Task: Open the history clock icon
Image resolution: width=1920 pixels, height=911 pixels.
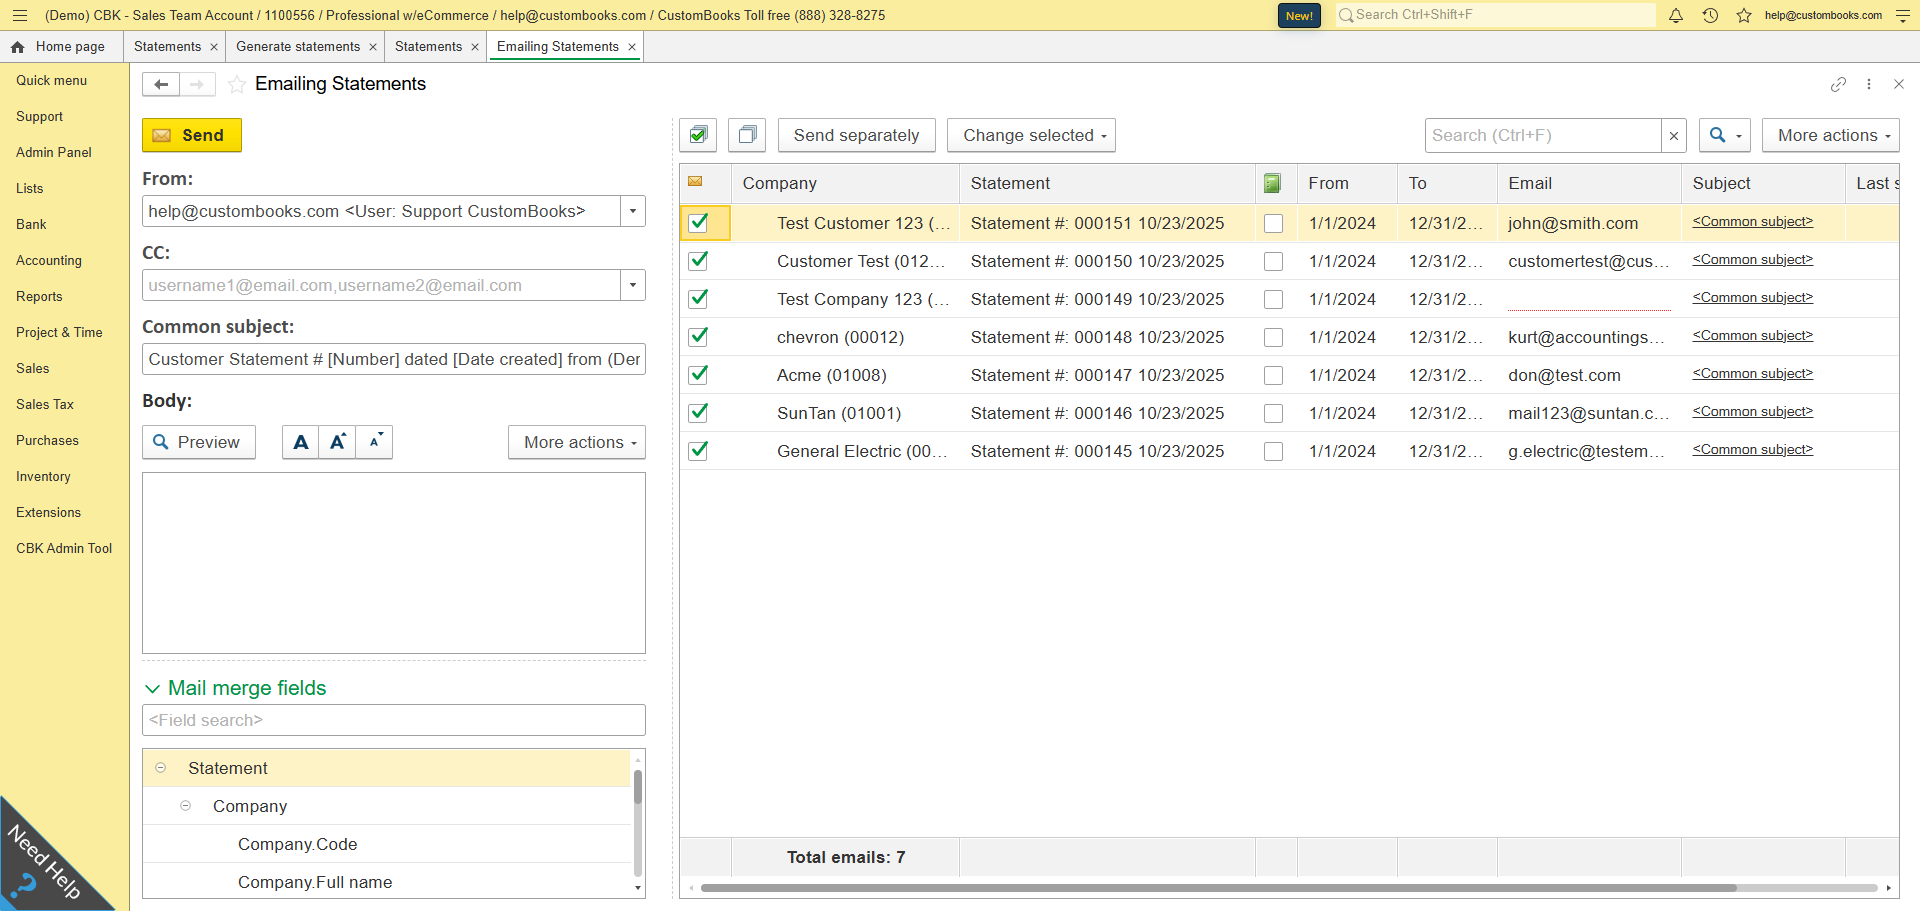Action: pos(1710,15)
